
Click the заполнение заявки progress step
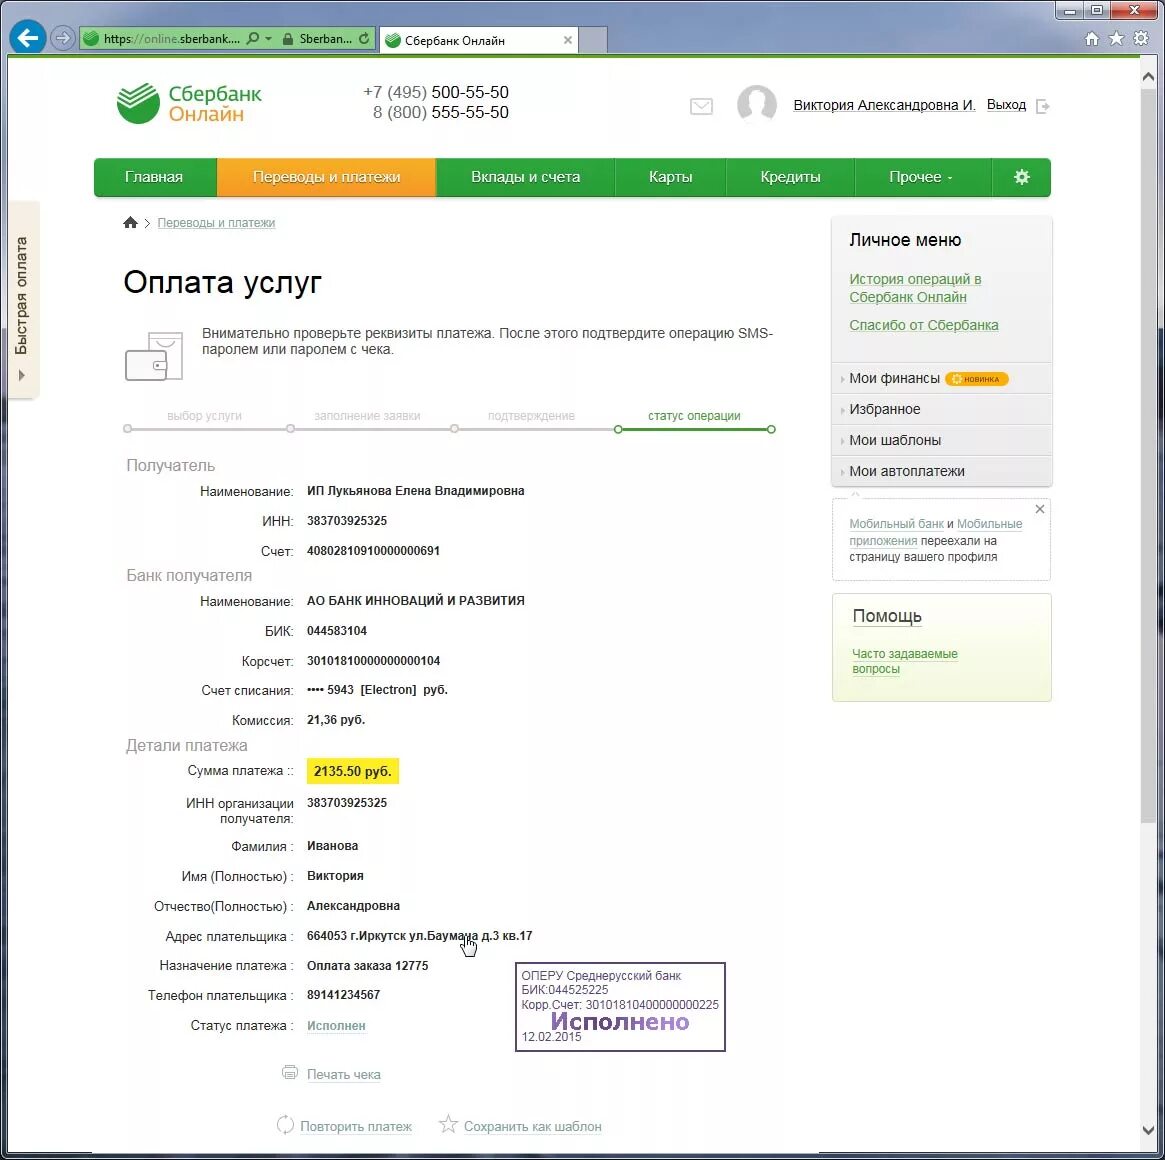[x=367, y=416]
